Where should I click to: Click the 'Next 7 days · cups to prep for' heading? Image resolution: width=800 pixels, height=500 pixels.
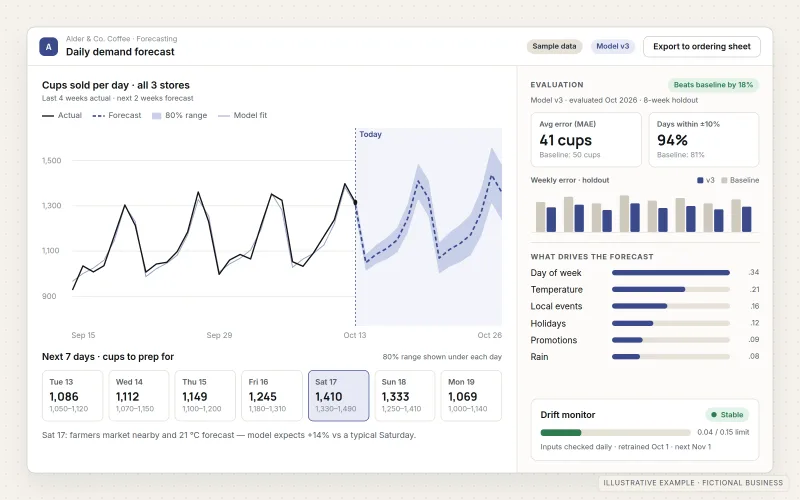pyautogui.click(x=108, y=357)
